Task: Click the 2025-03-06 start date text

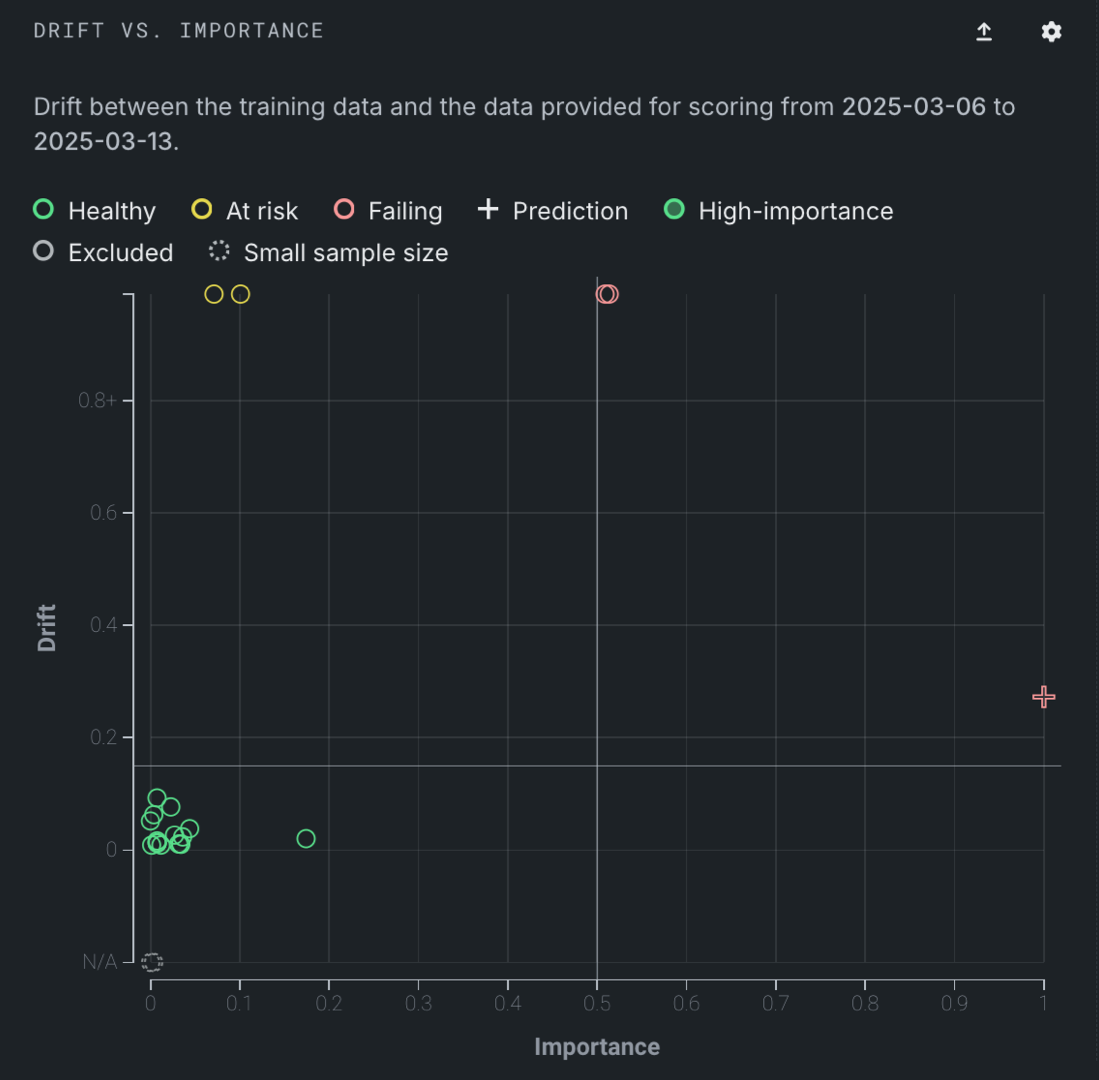Action: 913,107
